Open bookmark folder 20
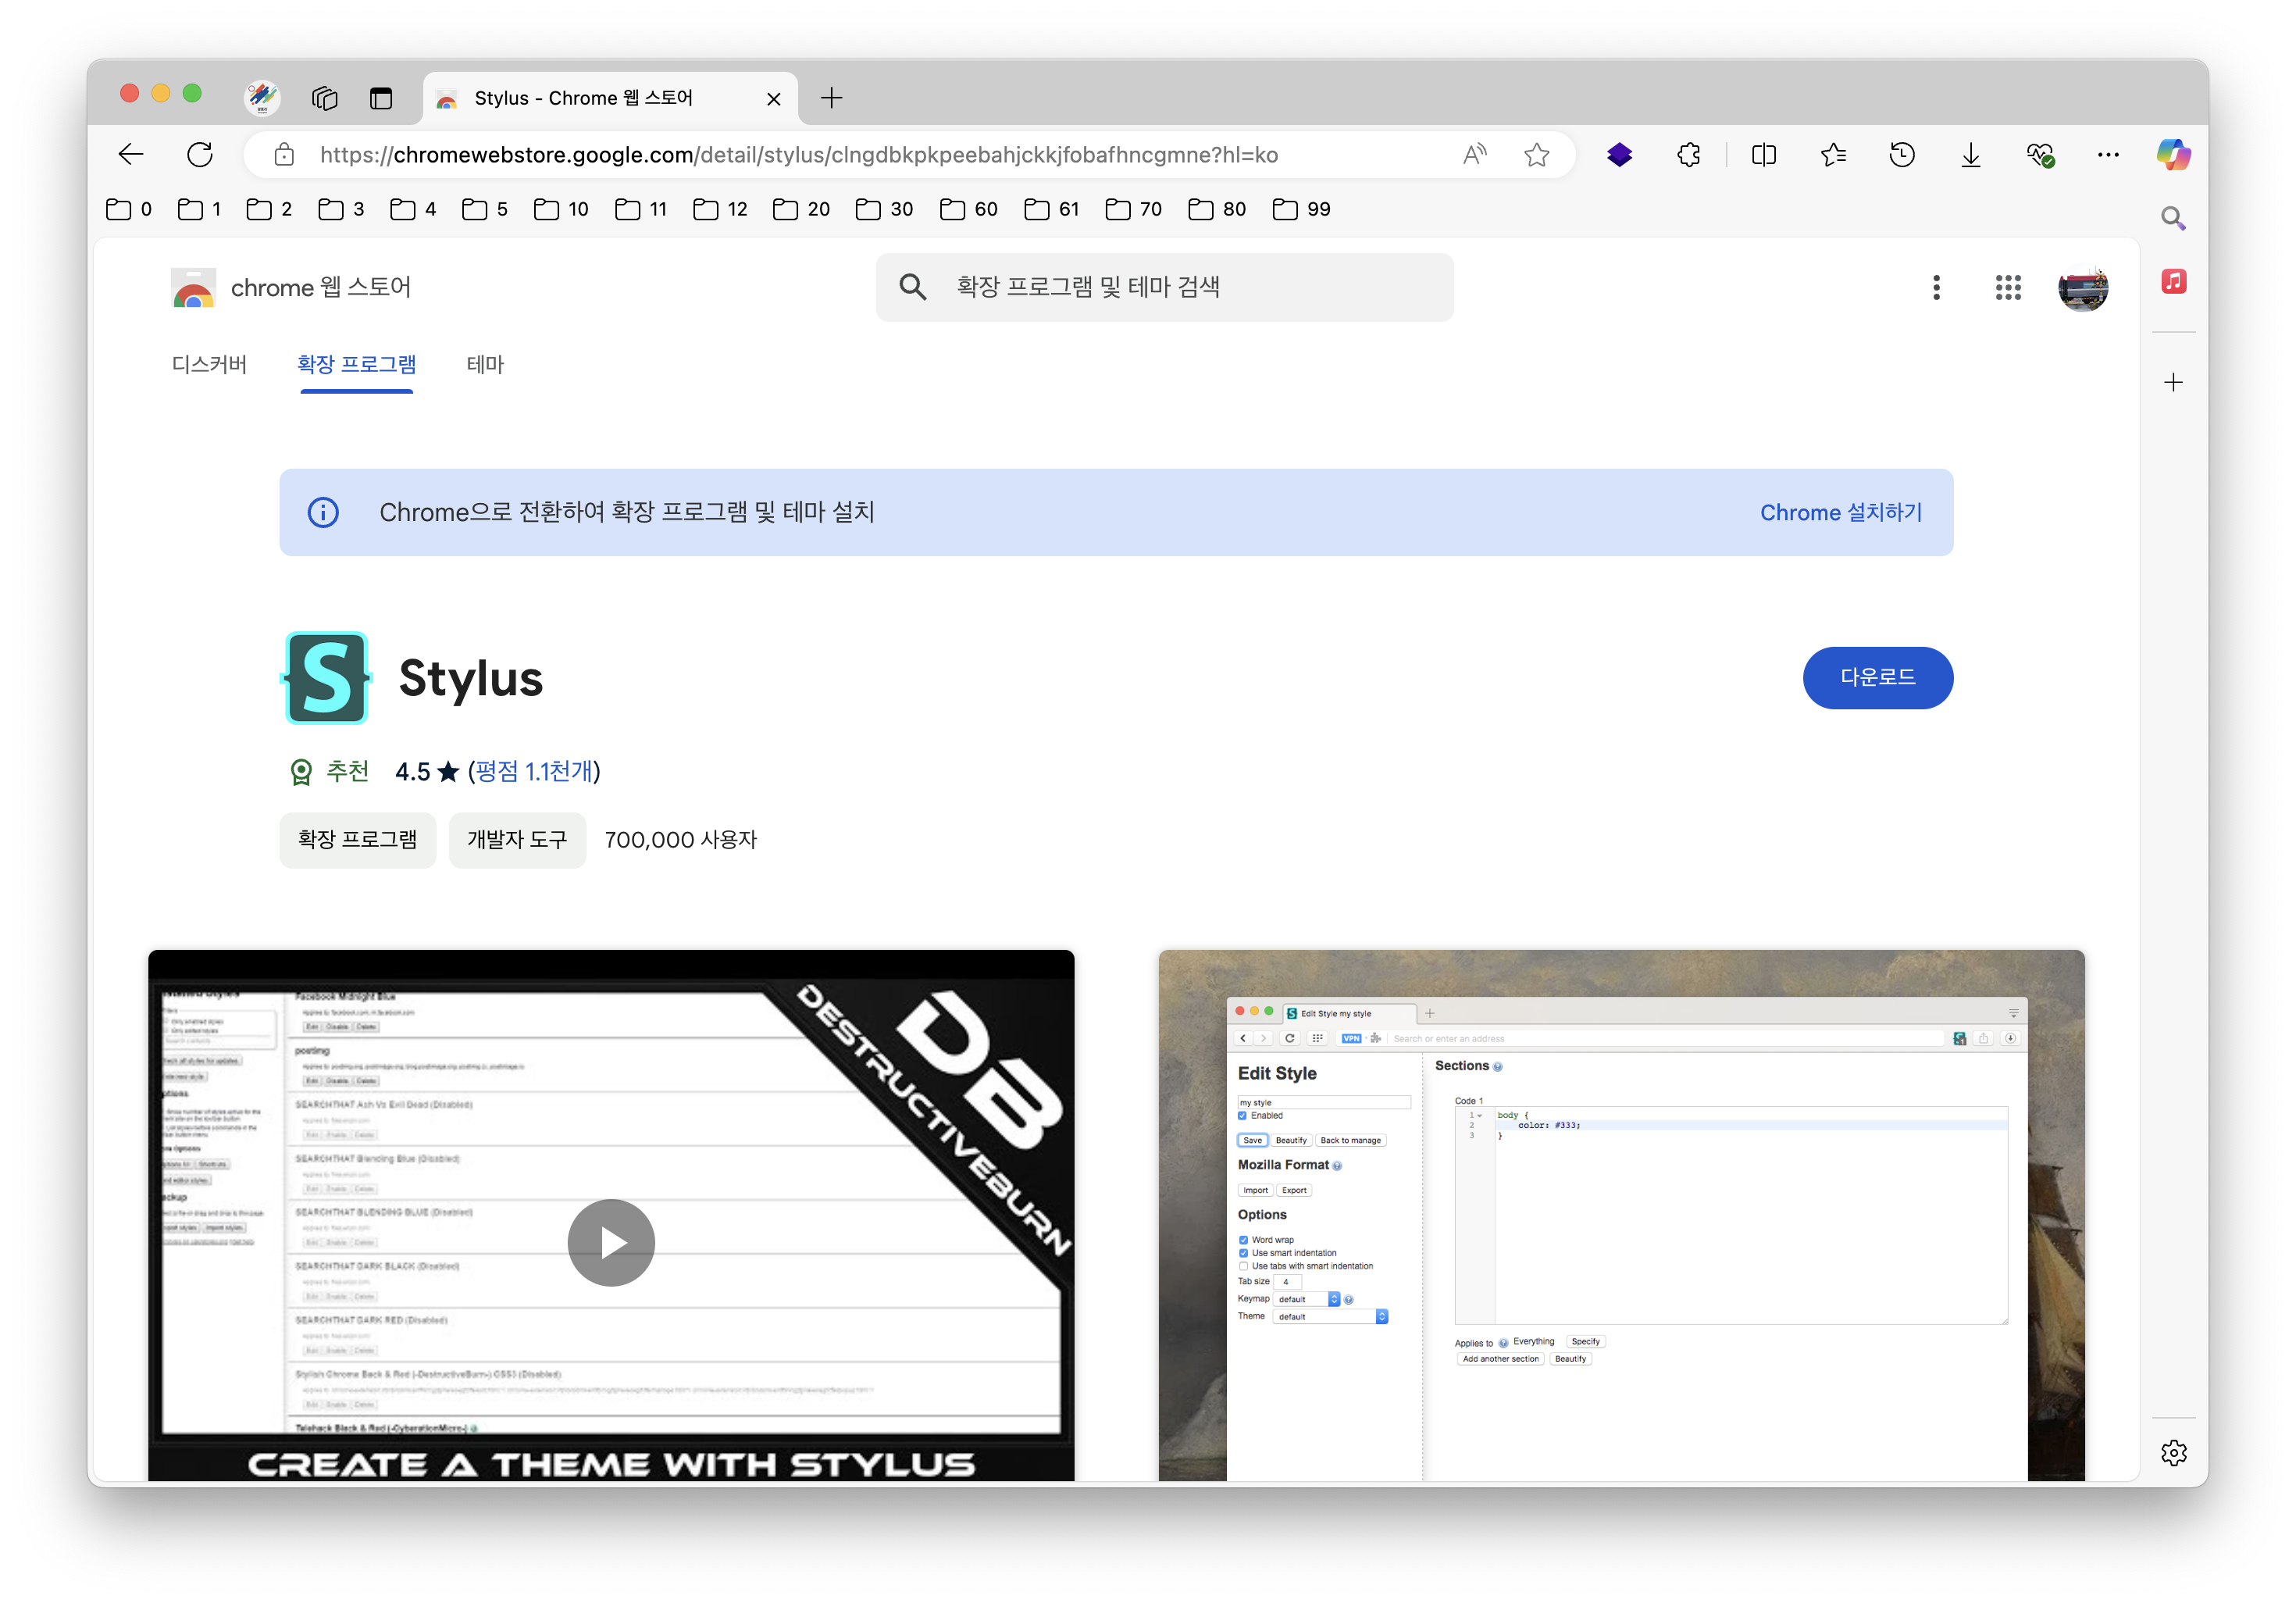2296x1603 pixels. tap(801, 209)
